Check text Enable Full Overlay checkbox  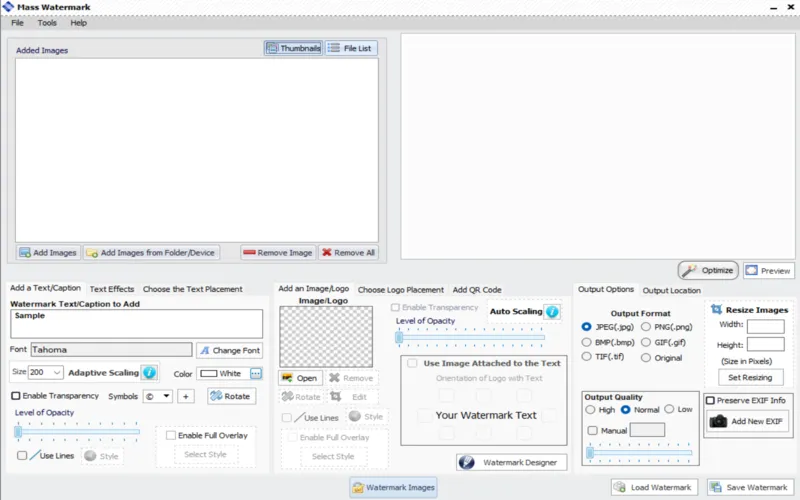coord(171,435)
